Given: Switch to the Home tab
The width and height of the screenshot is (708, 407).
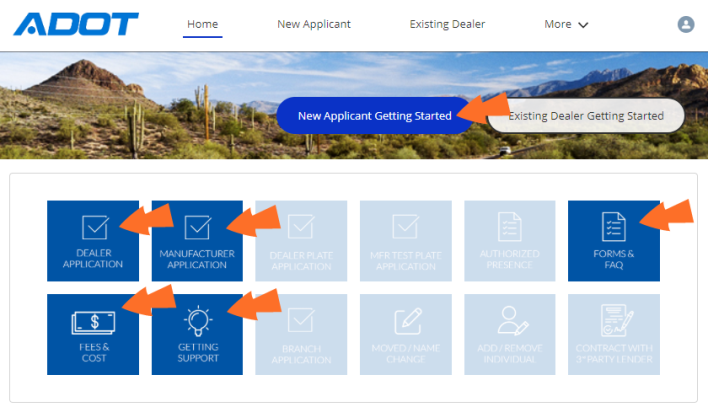Looking at the screenshot, I should [202, 24].
